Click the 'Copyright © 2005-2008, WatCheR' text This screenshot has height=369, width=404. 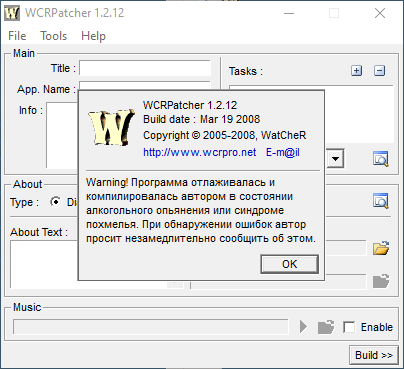(x=224, y=135)
